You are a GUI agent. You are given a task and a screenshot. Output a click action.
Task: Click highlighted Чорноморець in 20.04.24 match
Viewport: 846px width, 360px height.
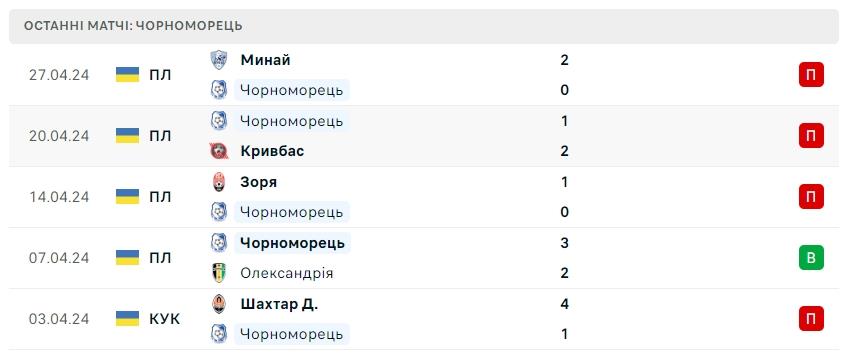[291, 121]
